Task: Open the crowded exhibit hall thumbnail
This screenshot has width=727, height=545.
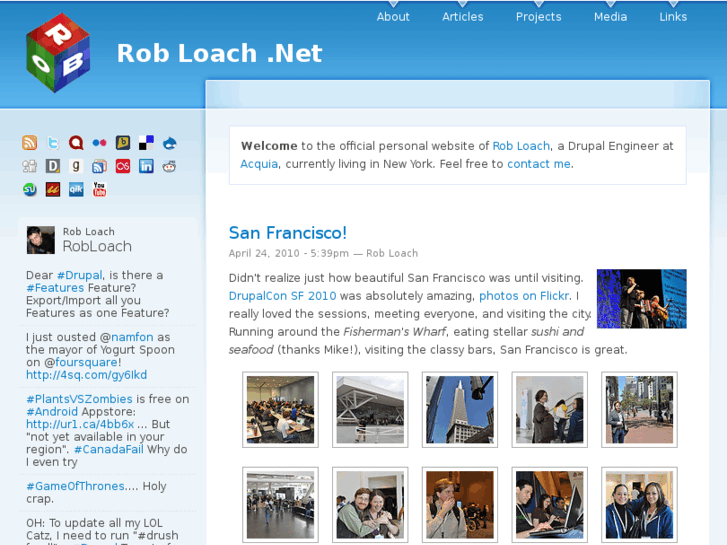Action: click(280, 505)
